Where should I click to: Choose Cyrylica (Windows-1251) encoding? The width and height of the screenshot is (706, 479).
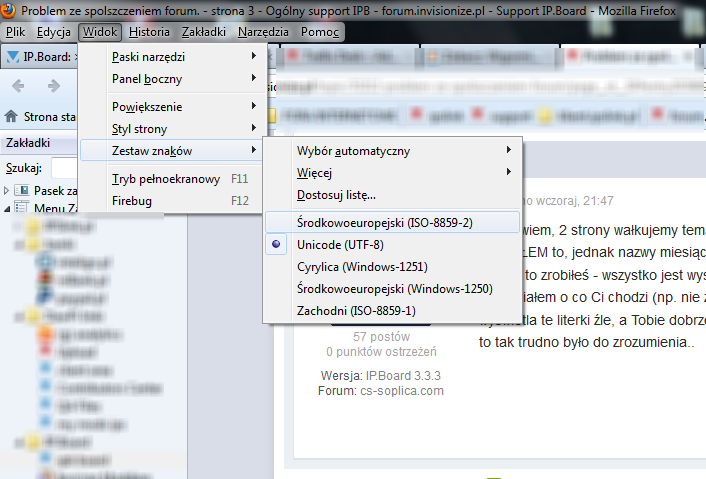[x=392, y=267]
